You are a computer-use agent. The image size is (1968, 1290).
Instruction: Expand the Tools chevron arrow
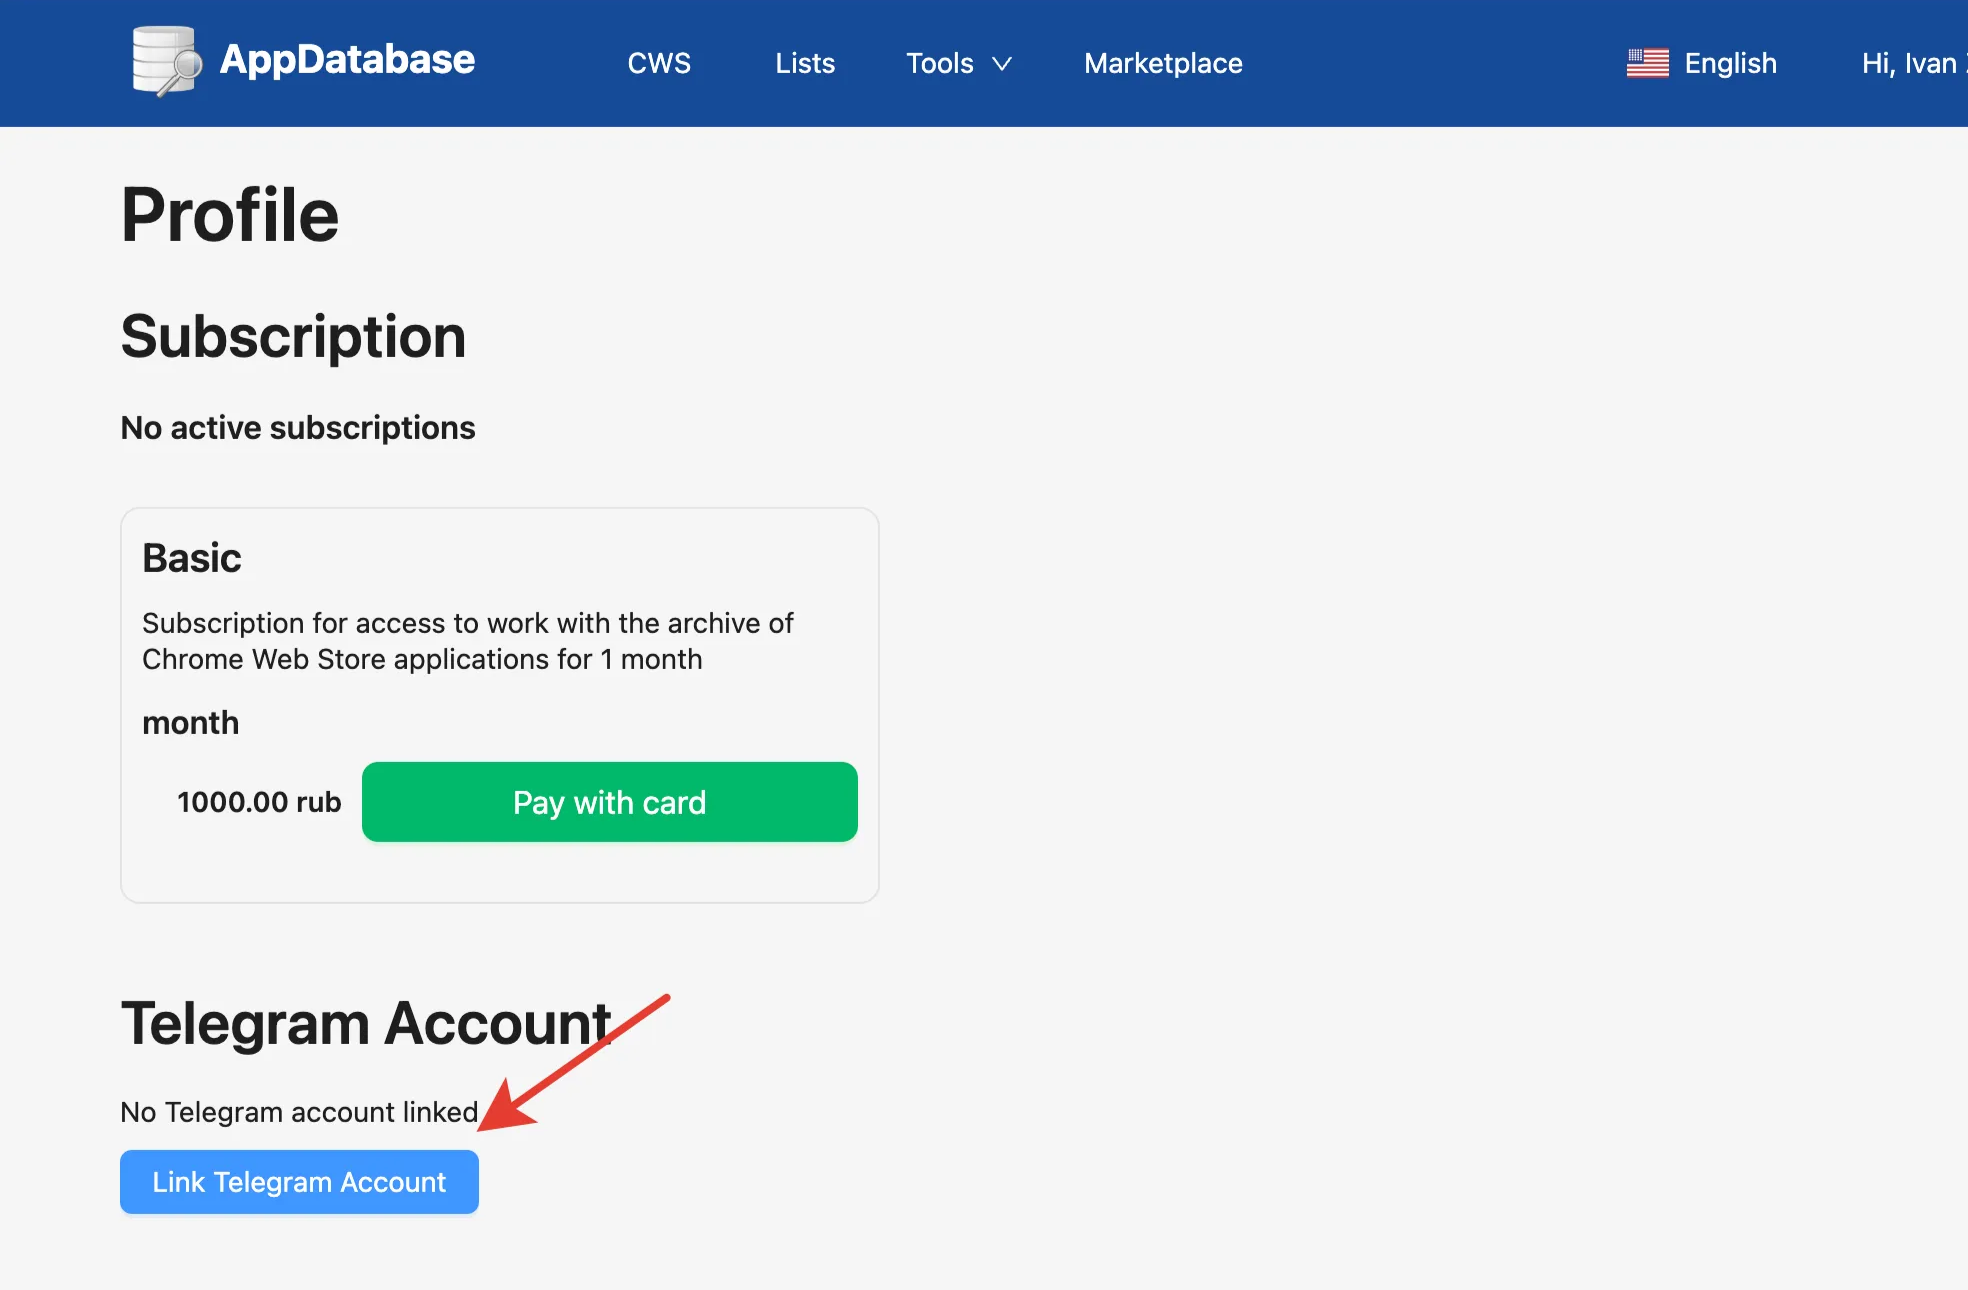tap(1002, 64)
